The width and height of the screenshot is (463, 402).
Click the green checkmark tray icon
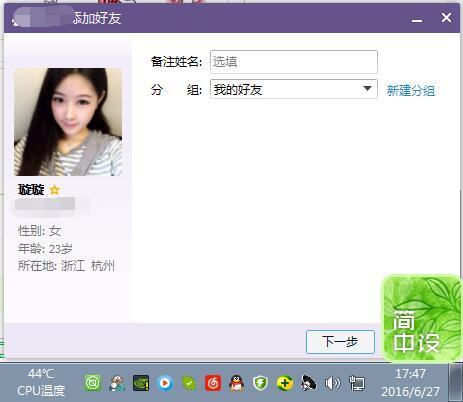(x=189, y=383)
